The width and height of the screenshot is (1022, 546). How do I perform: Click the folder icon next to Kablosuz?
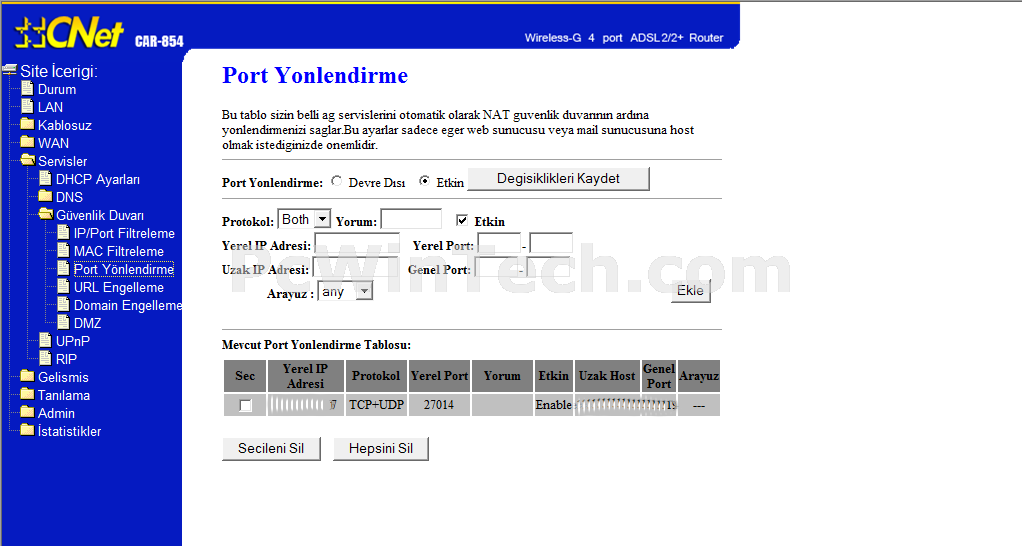click(27, 124)
